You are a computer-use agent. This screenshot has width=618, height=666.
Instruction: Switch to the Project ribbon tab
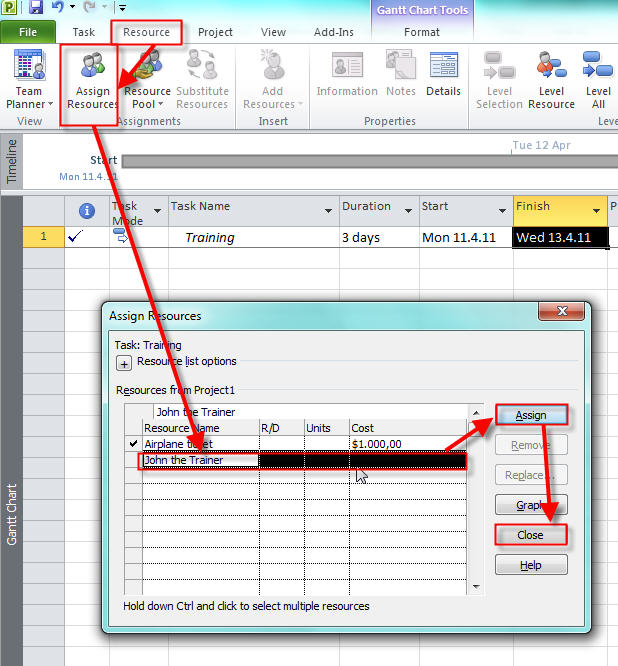tap(215, 32)
